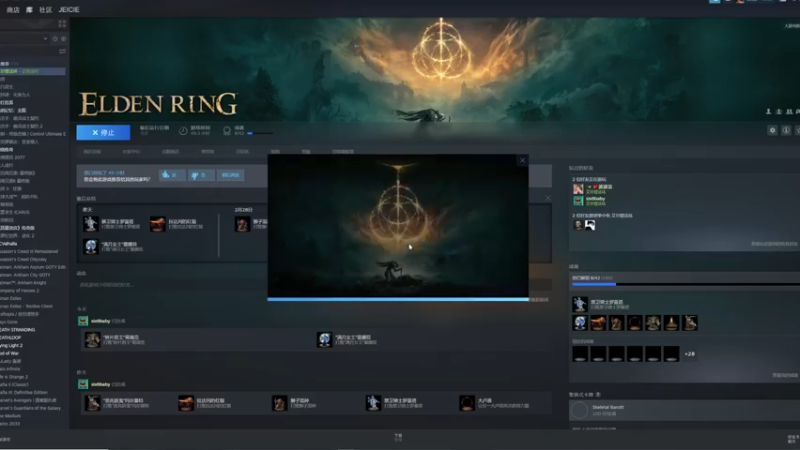Select DEATH STRANDING in library list
Image resolution: width=800 pixels, height=450 pixels.
pyautogui.click(x=18, y=330)
